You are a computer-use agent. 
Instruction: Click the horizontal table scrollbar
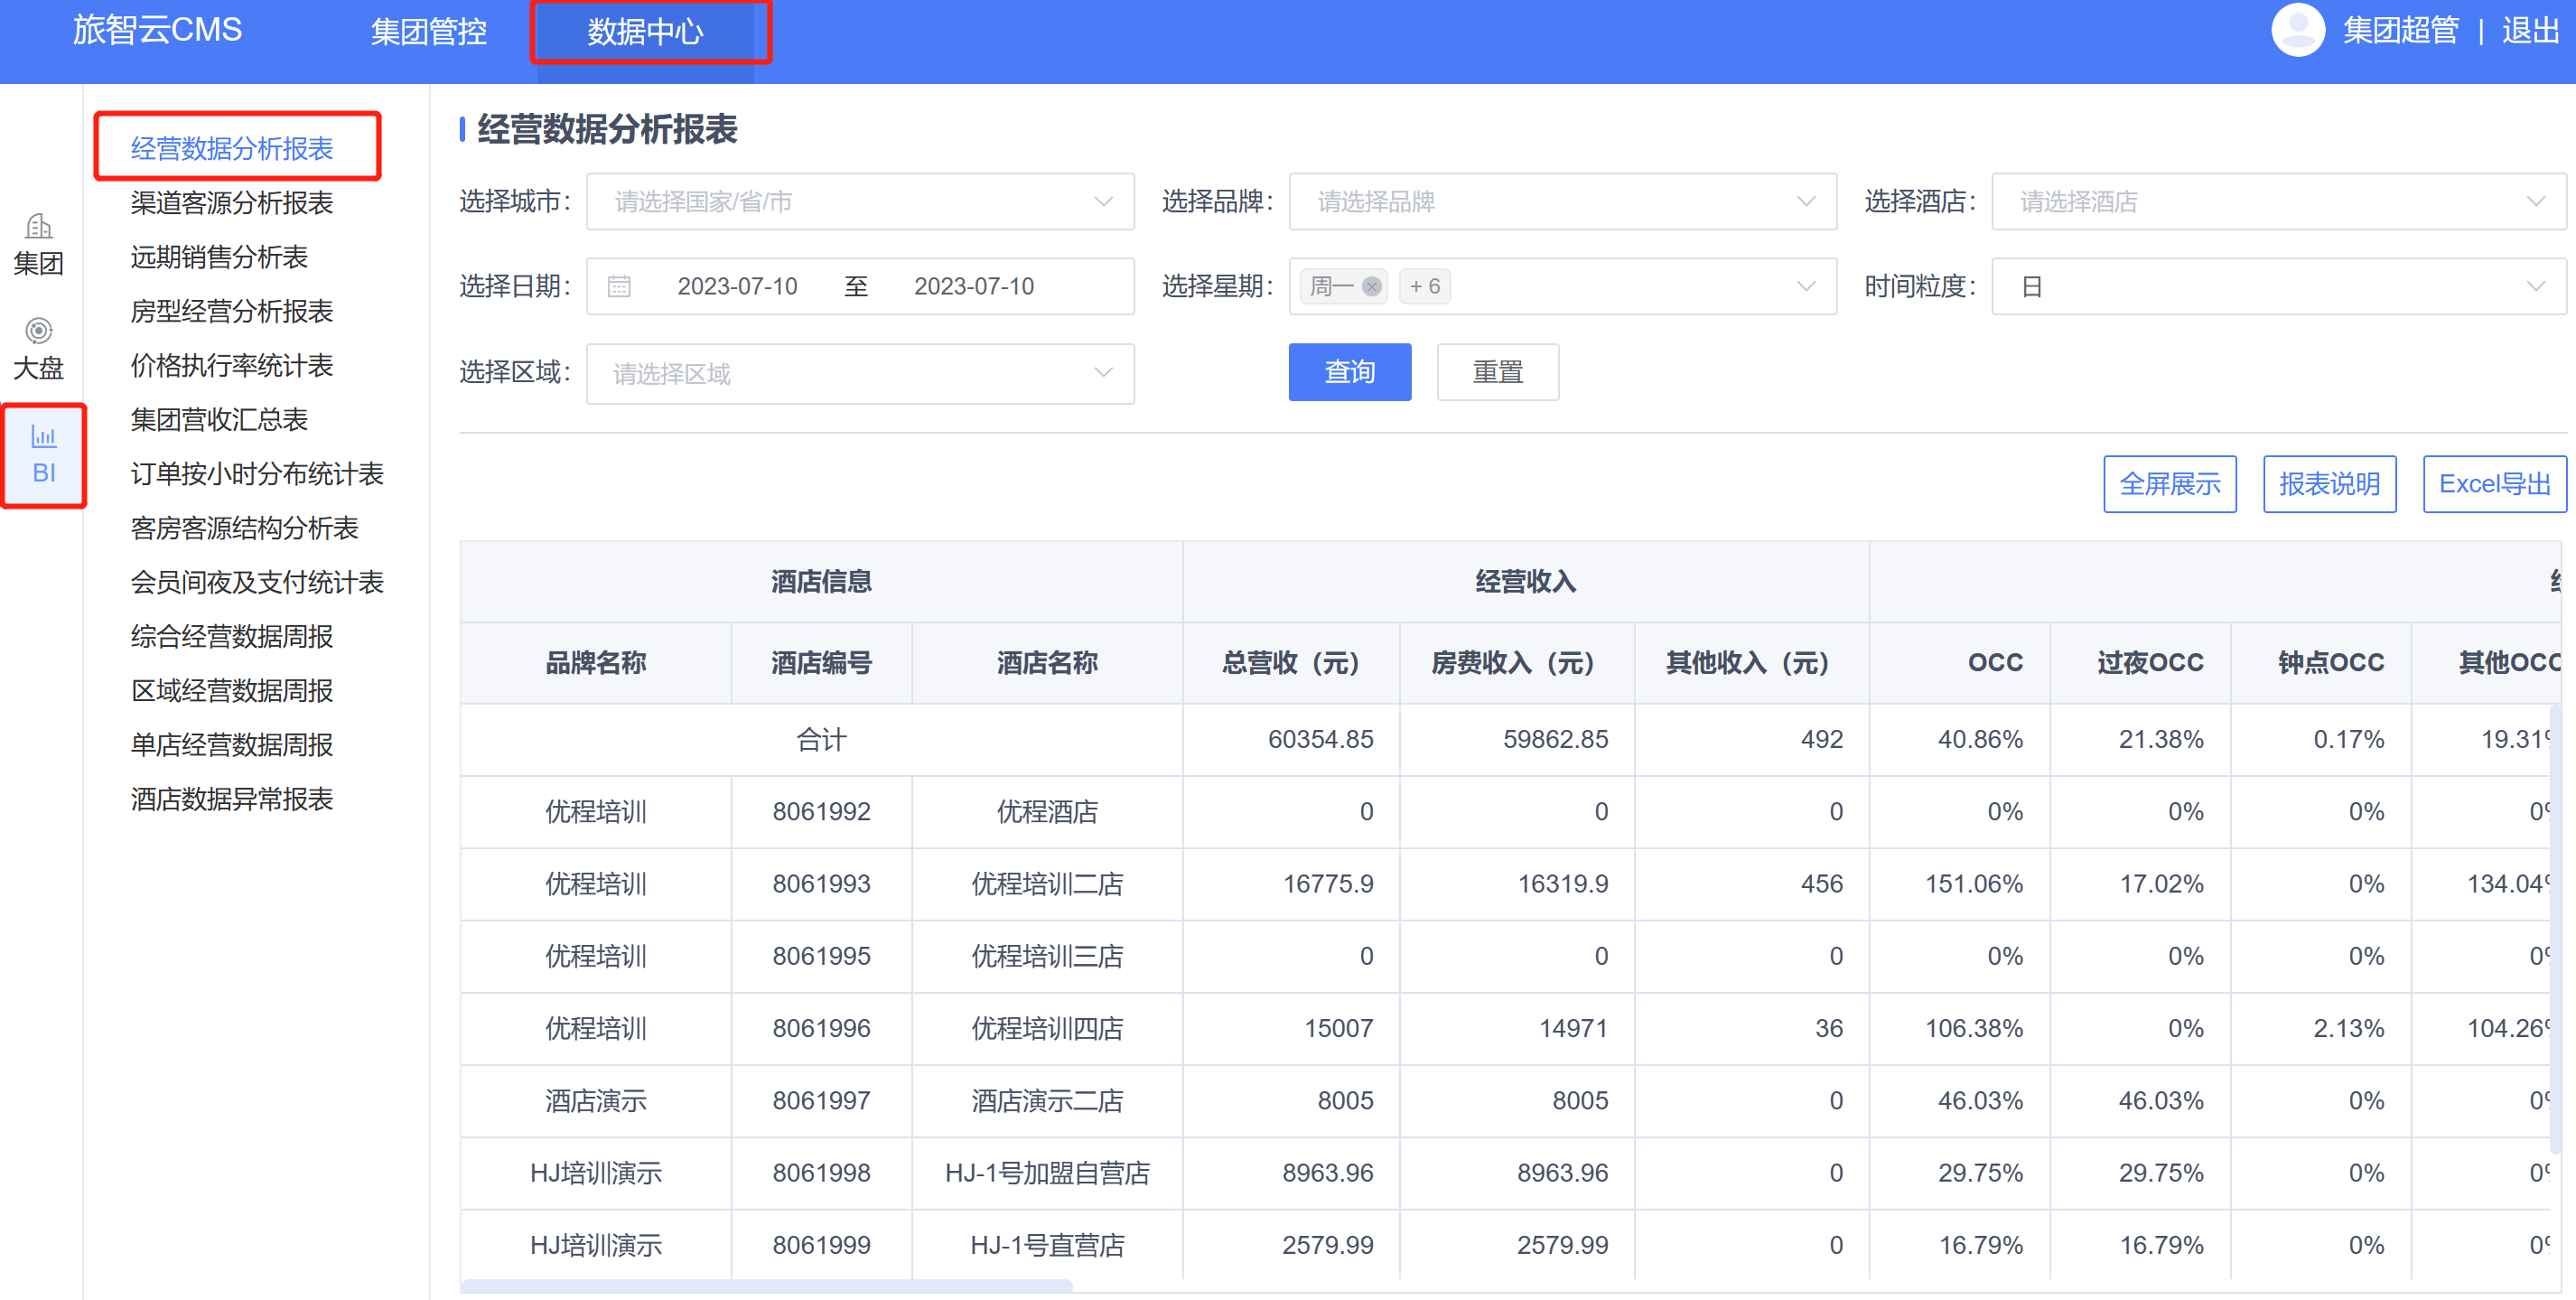click(766, 1285)
